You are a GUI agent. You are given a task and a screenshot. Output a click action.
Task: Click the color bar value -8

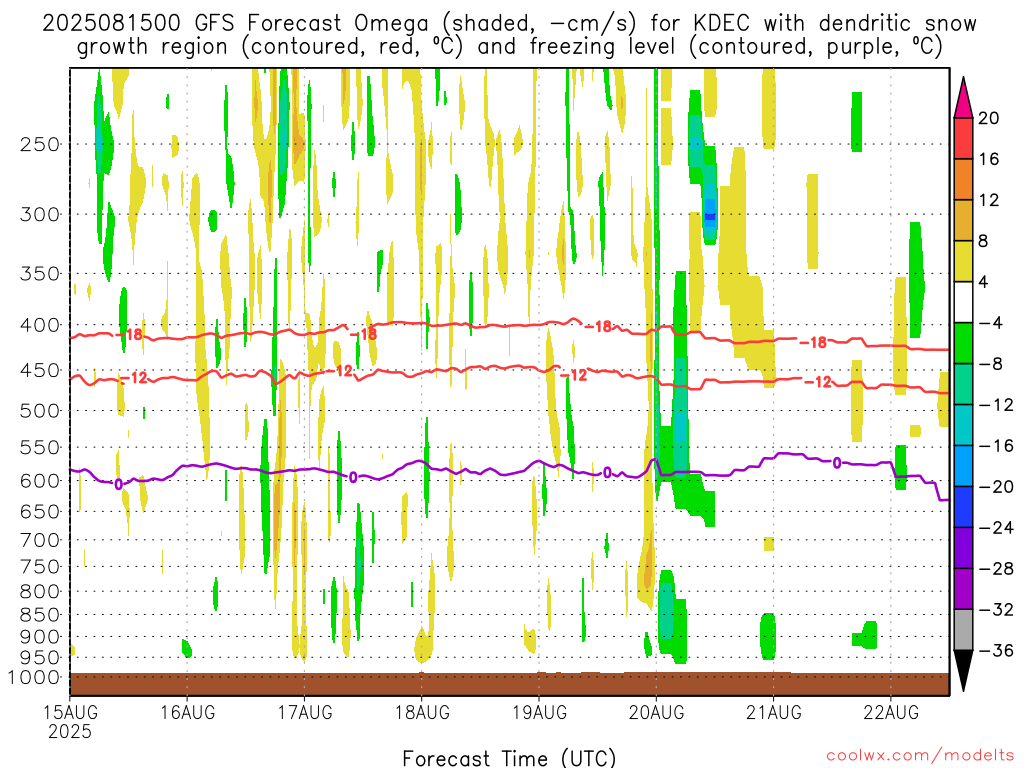point(991,364)
